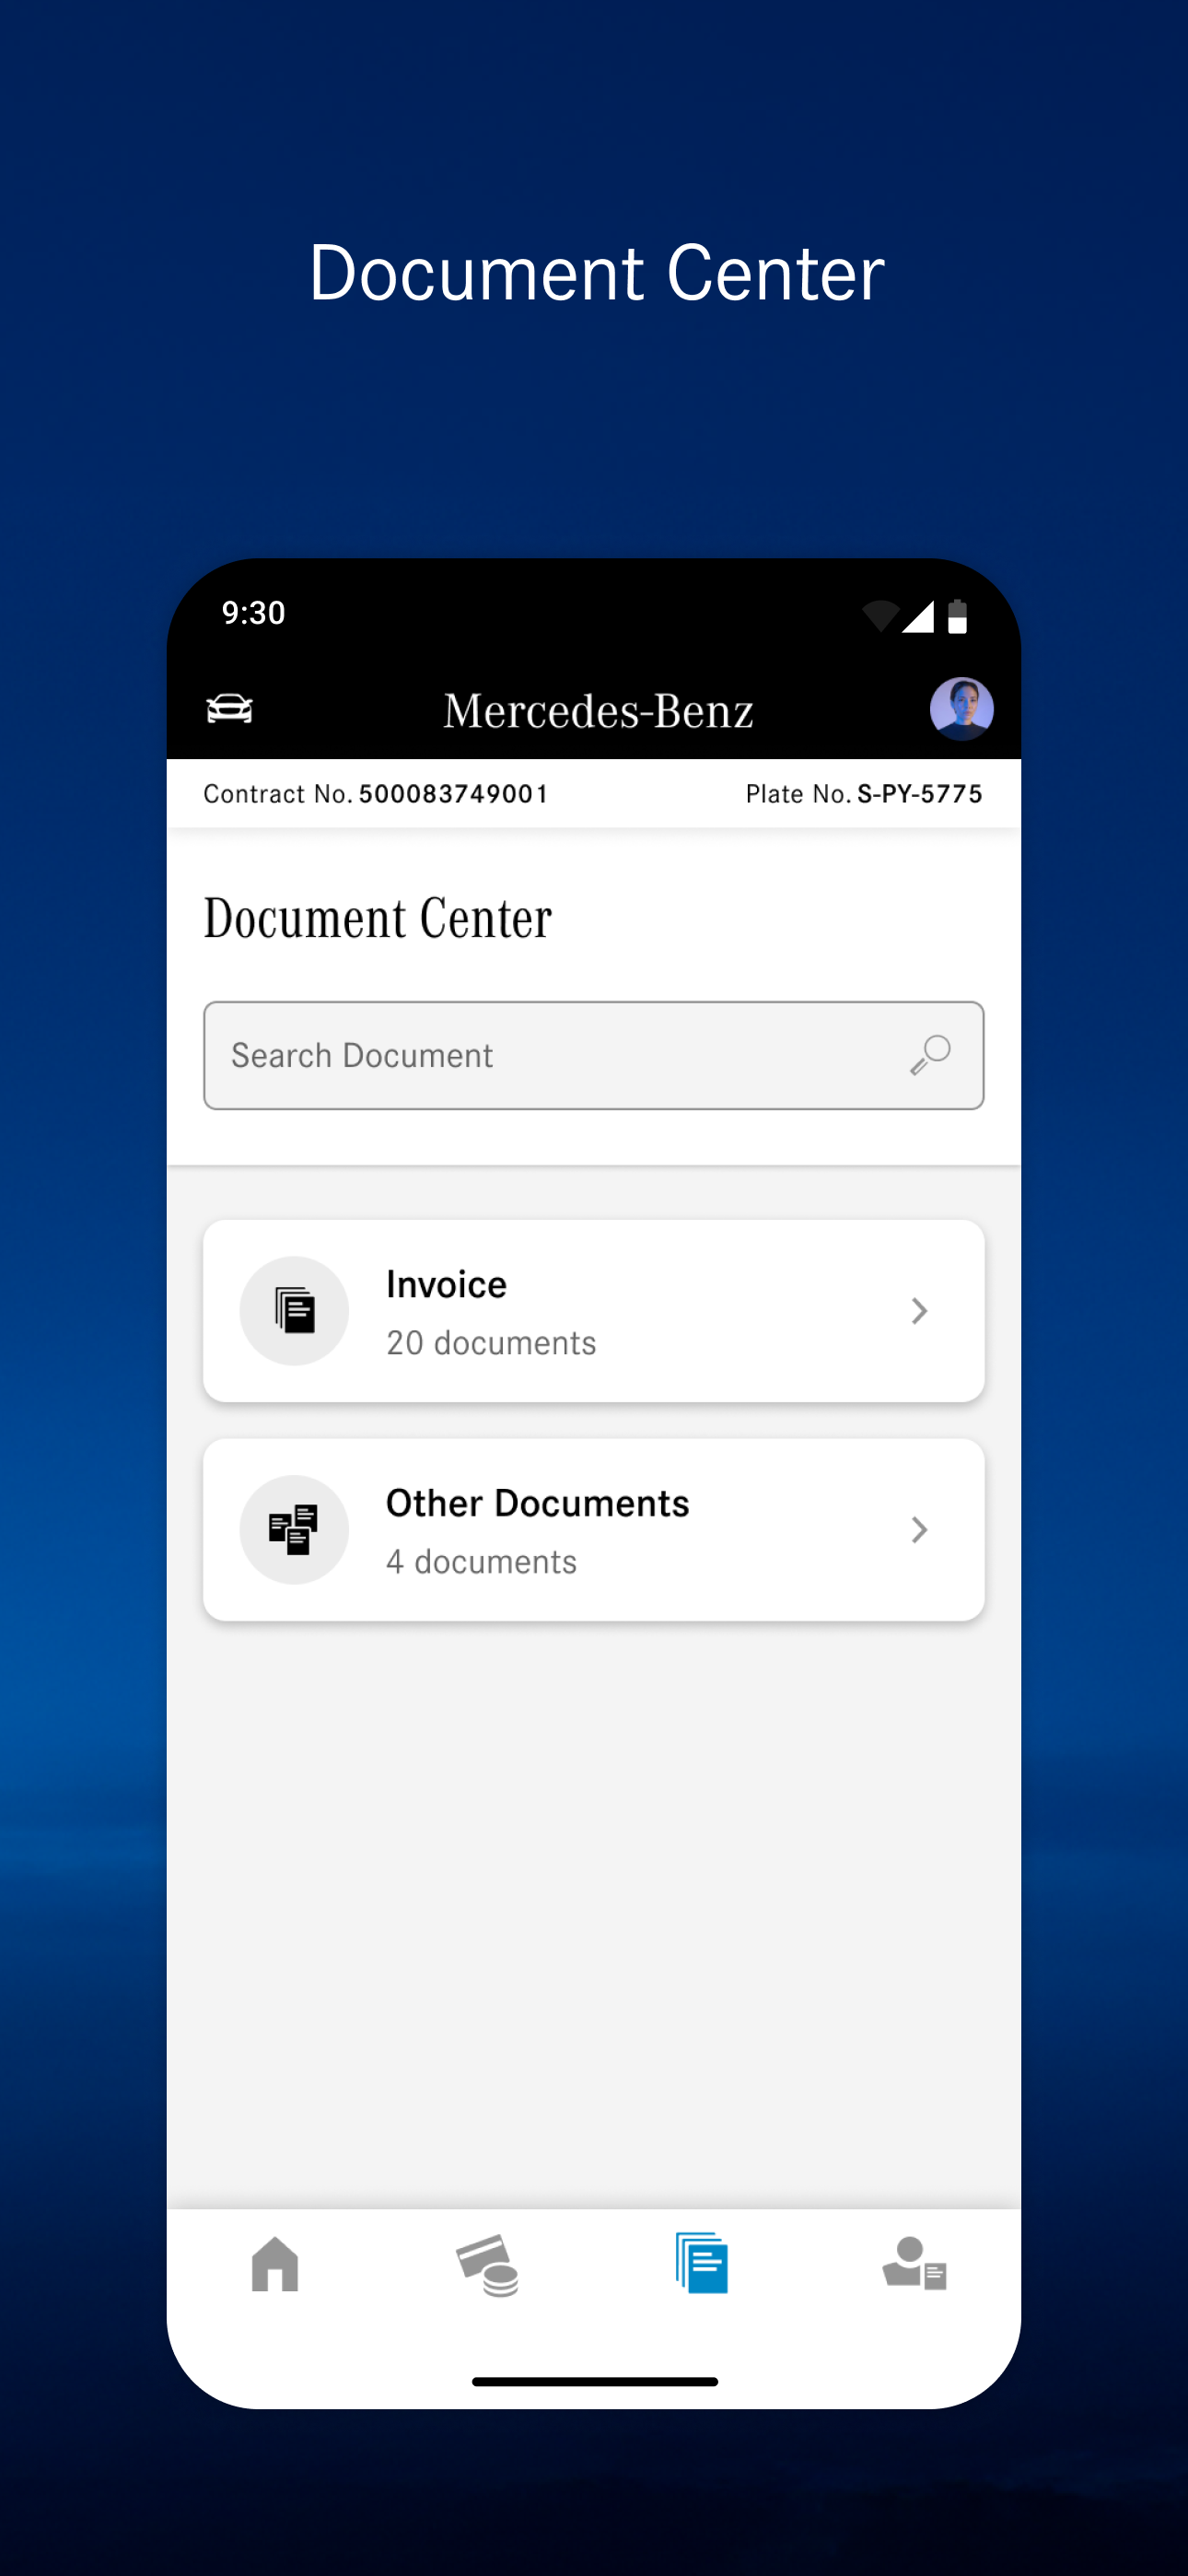This screenshot has width=1188, height=2576.
Task: Tap the bottom home gesture bar
Action: point(595,2382)
